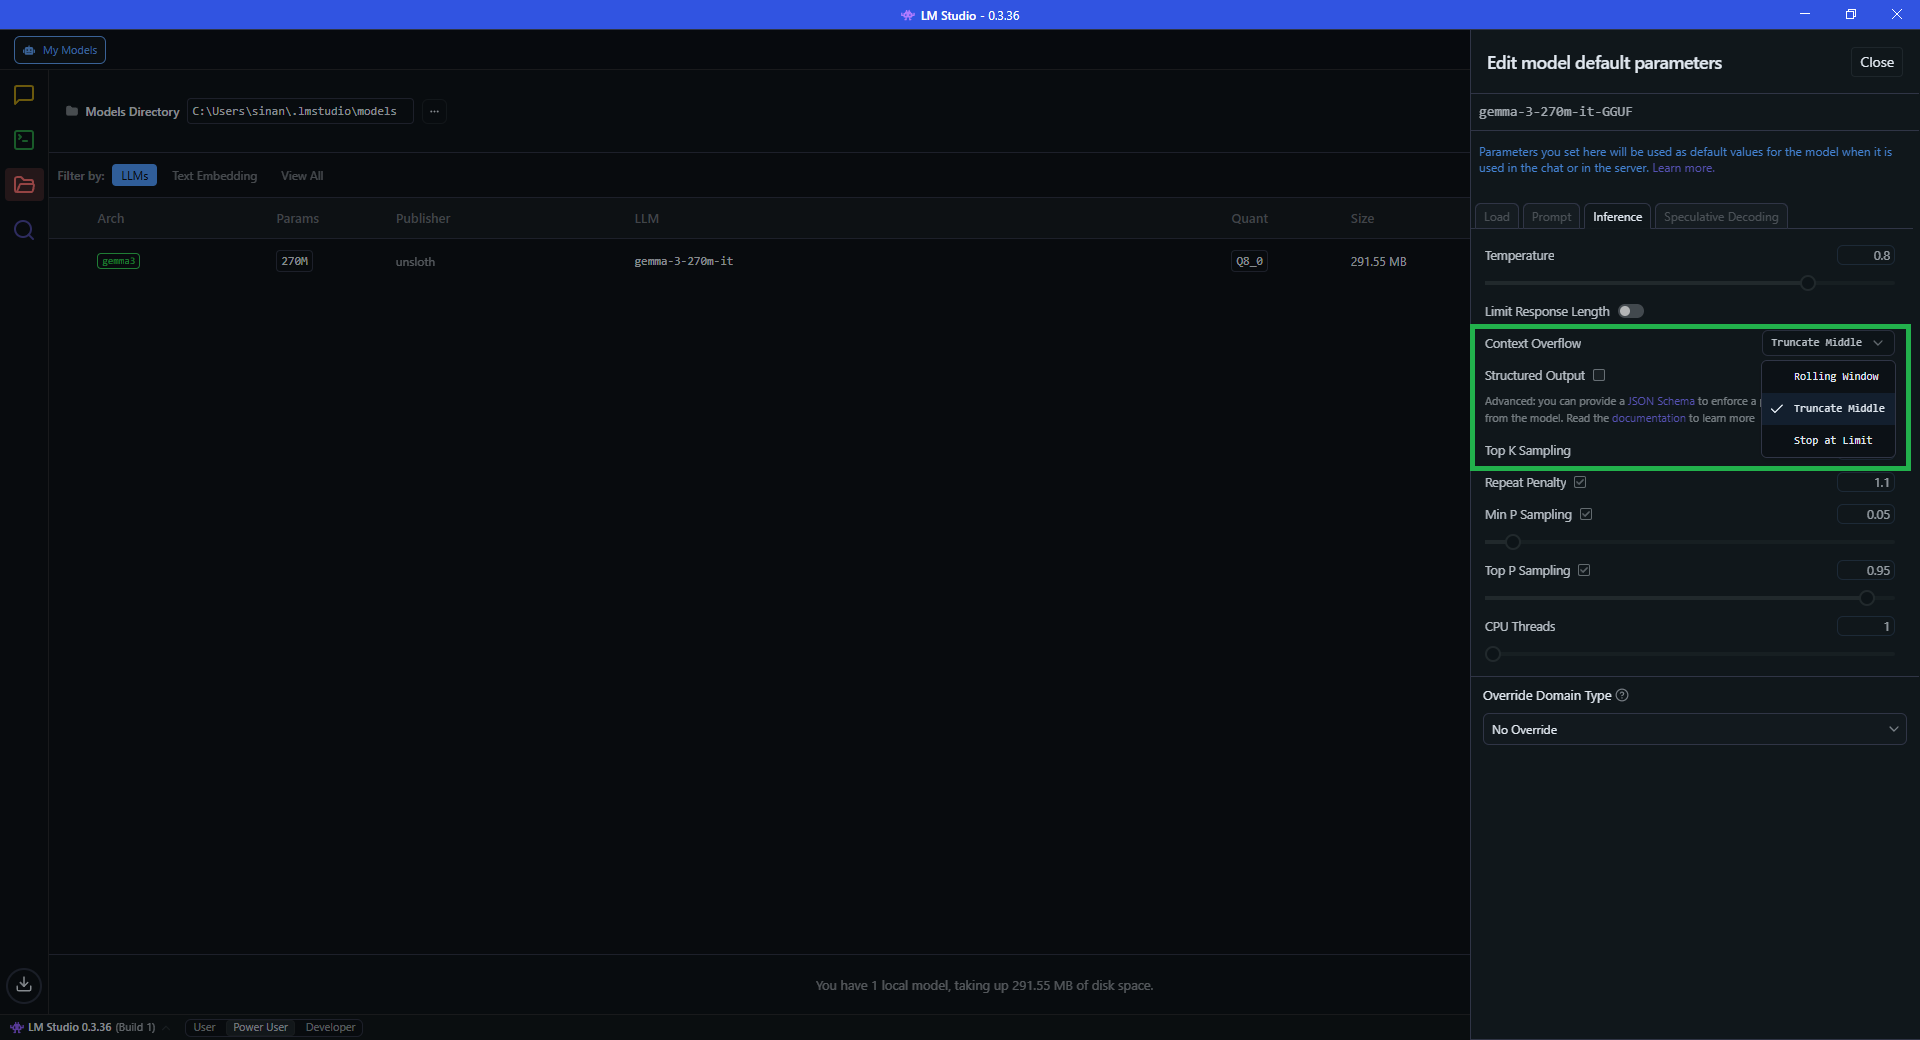Expand the No Override domain dropdown
Viewport: 1920px width, 1040px height.
(x=1694, y=729)
